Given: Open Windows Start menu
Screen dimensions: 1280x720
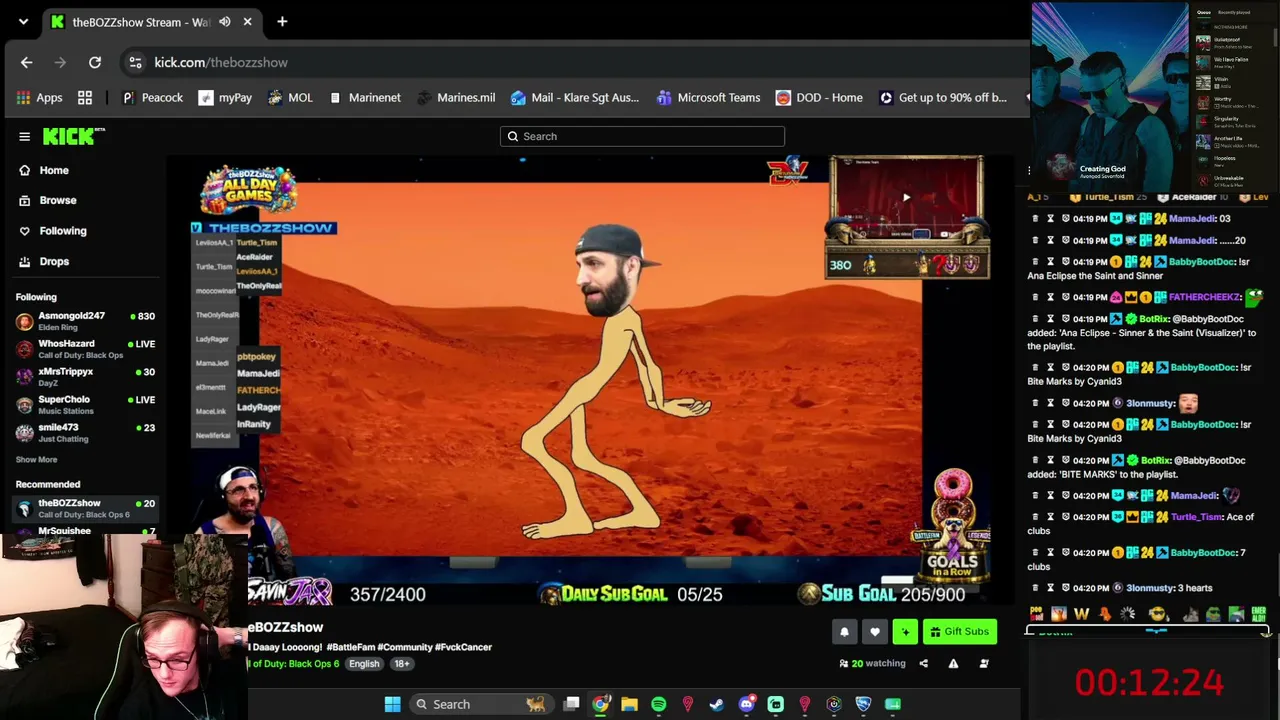Looking at the screenshot, I should point(392,704).
